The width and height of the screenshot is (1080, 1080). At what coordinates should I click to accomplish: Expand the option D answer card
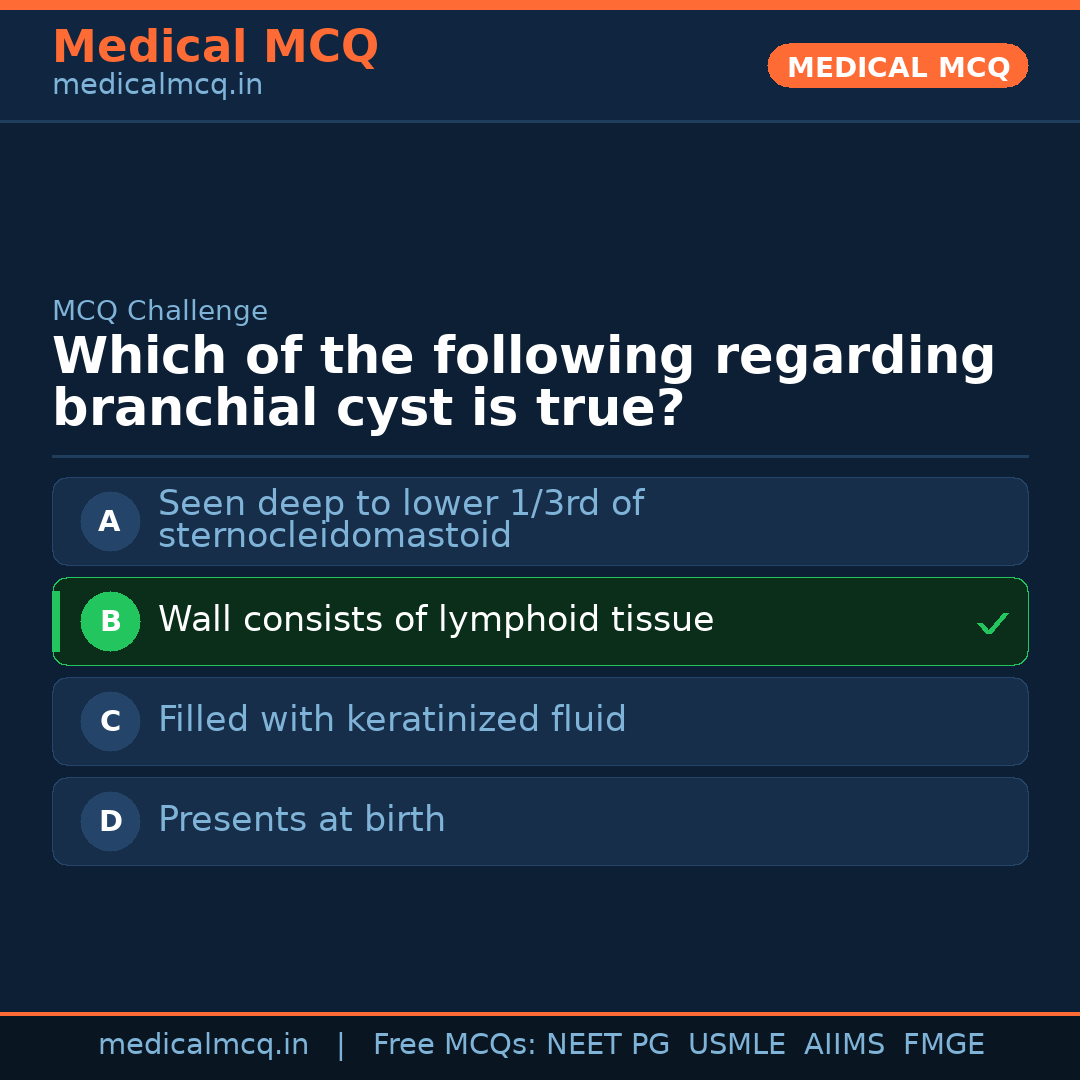(540, 821)
